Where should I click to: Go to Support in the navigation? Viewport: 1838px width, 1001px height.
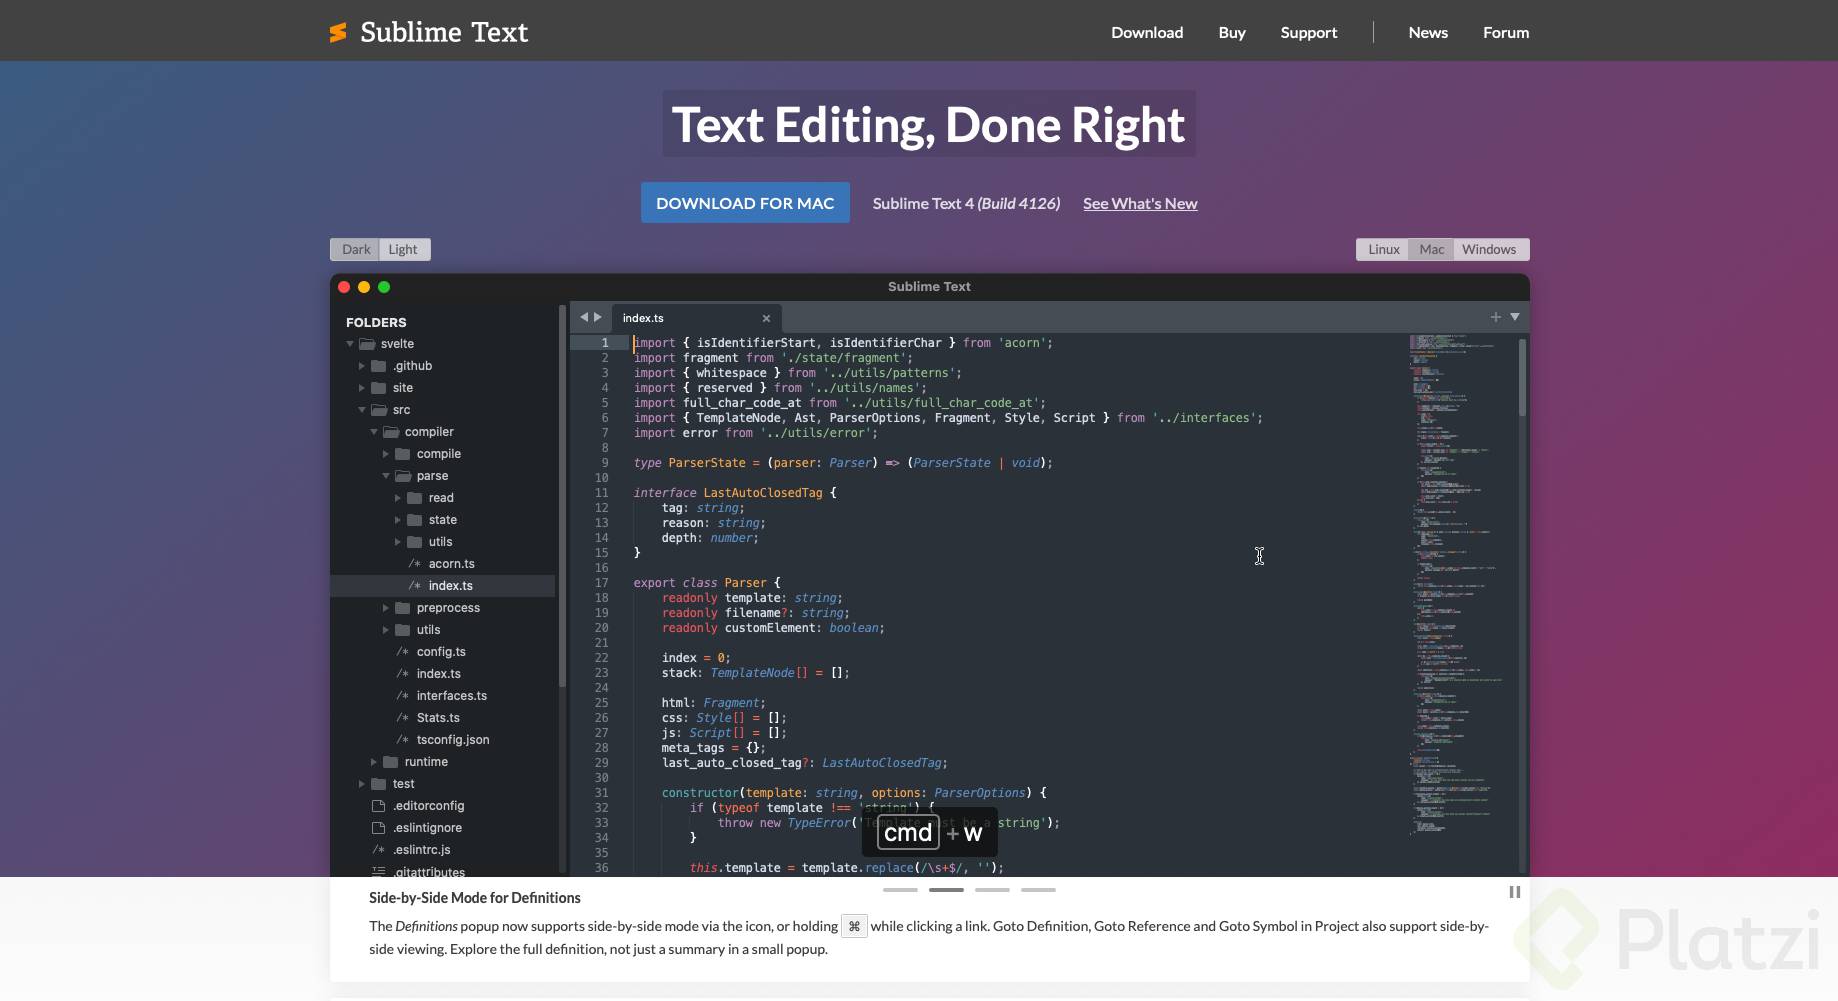tap(1308, 32)
